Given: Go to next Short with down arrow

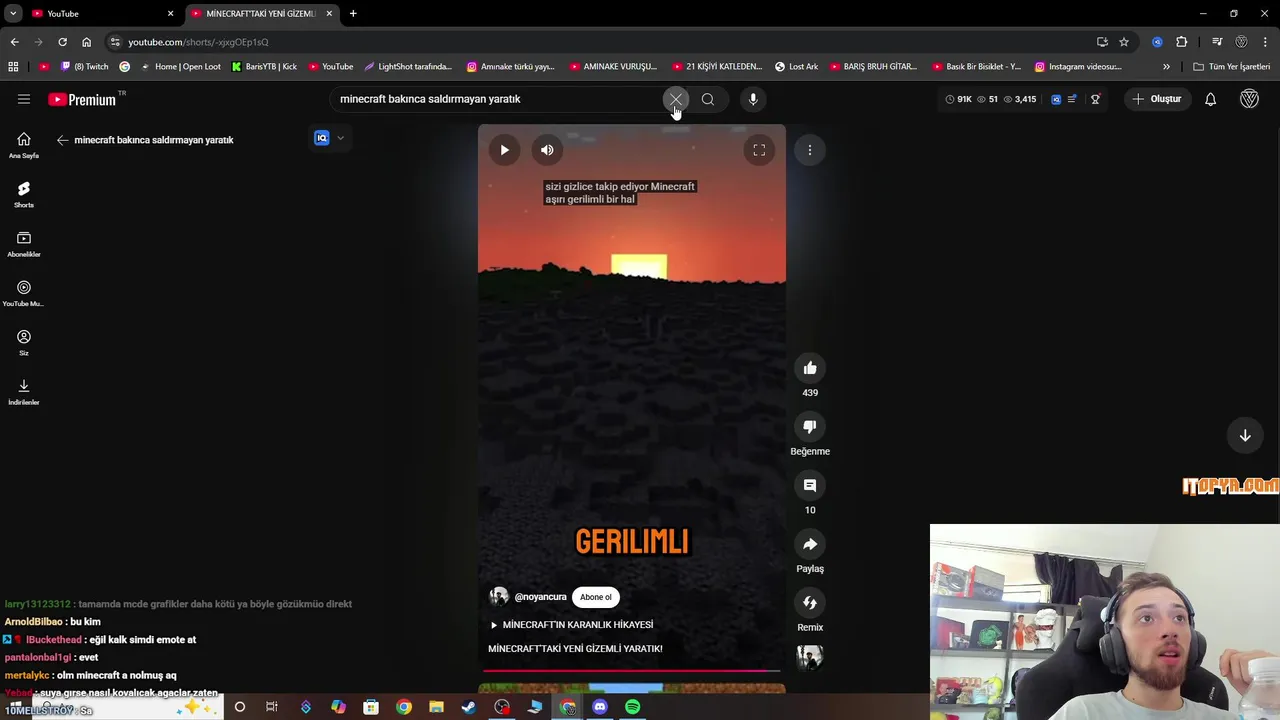Looking at the screenshot, I should point(1245,435).
